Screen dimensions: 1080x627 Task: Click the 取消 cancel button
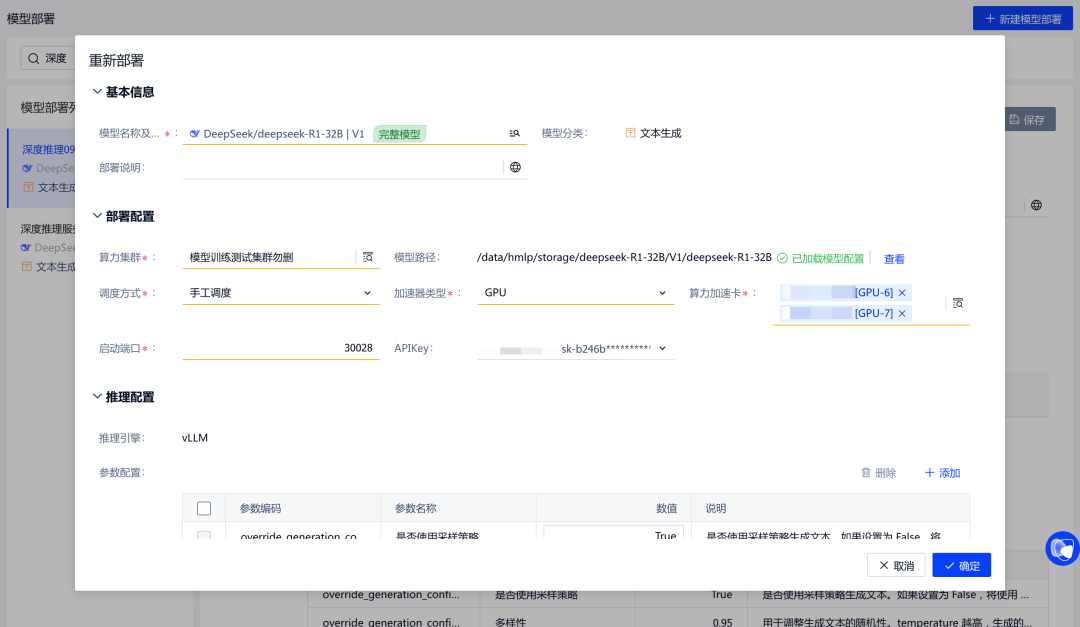point(896,565)
